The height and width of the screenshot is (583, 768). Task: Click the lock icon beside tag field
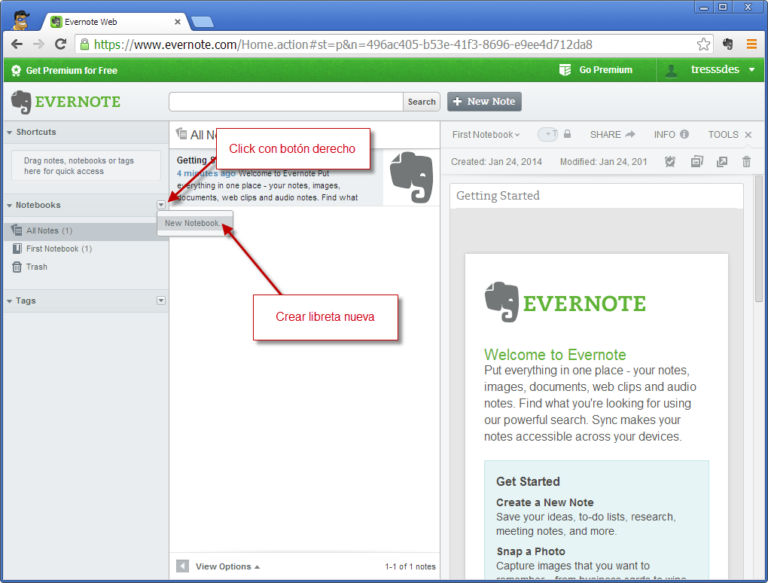(x=567, y=134)
